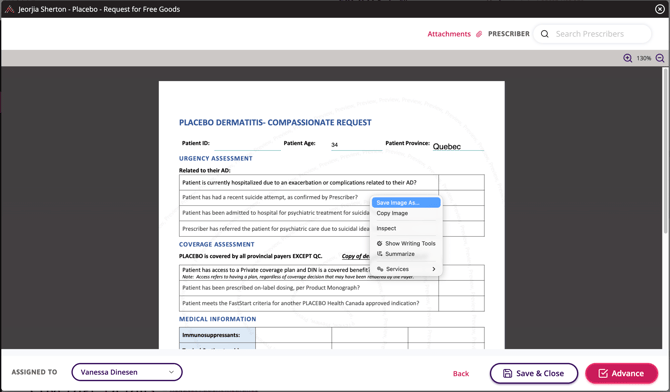Image resolution: width=670 pixels, height=392 pixels.
Task: Open the Assigned To dropdown
Action: [x=127, y=372]
